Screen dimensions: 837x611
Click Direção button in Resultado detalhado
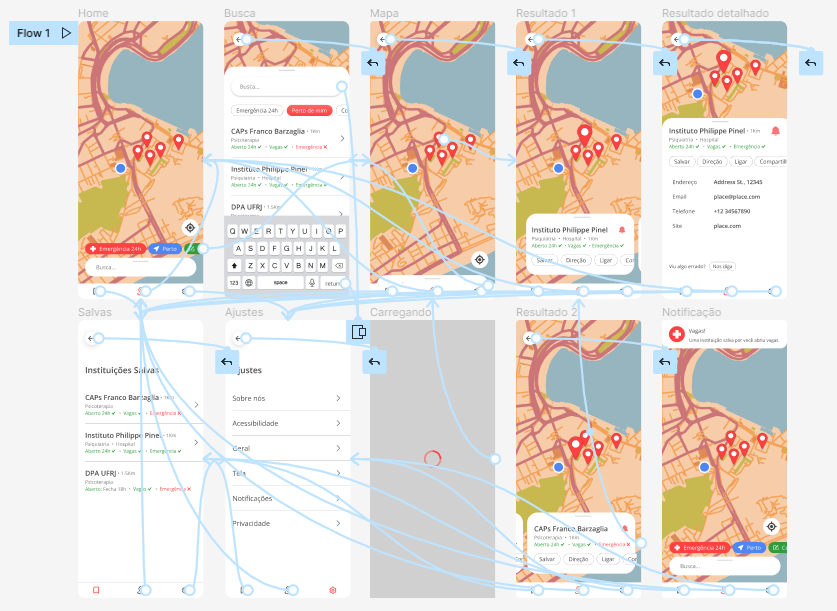pyautogui.click(x=712, y=162)
